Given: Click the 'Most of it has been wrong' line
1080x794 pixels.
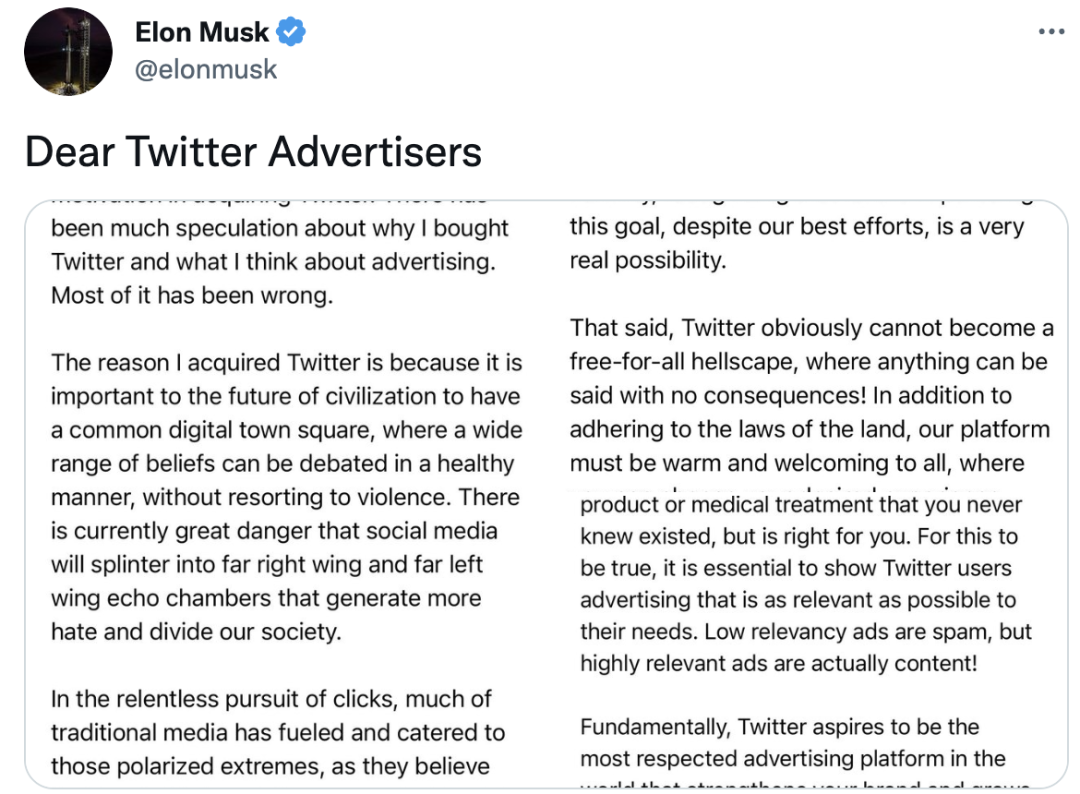Looking at the screenshot, I should tap(192, 295).
